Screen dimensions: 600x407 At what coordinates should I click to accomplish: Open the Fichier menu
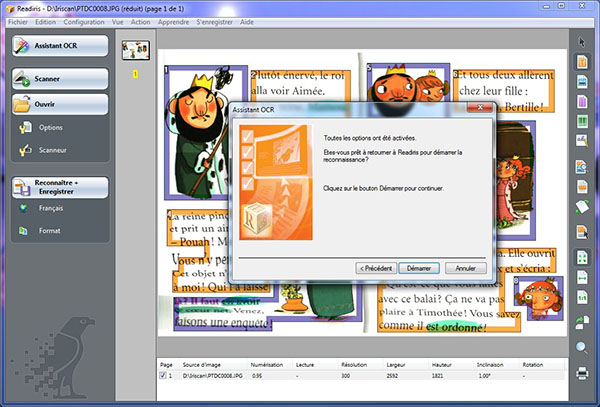[x=17, y=20]
